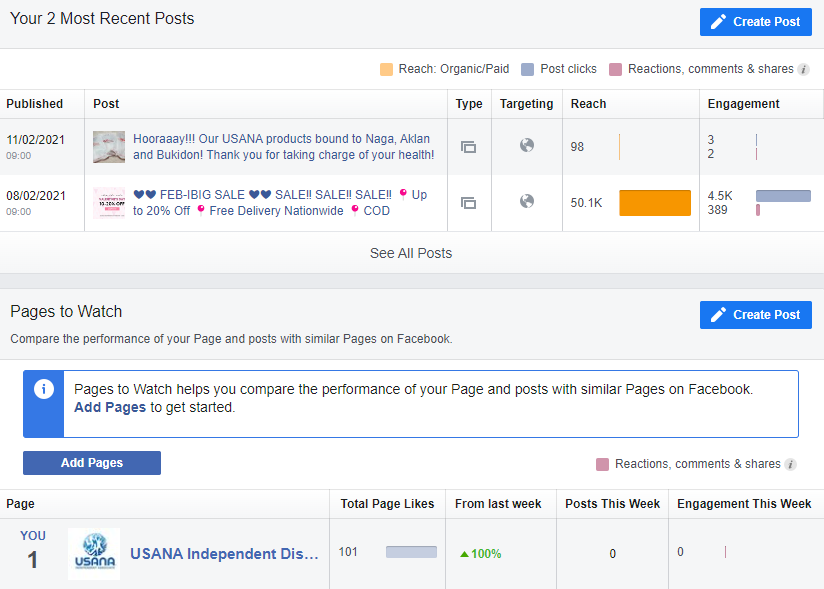Open the USANA Independent Dis... page link
The width and height of the screenshot is (824, 589).
224,554
